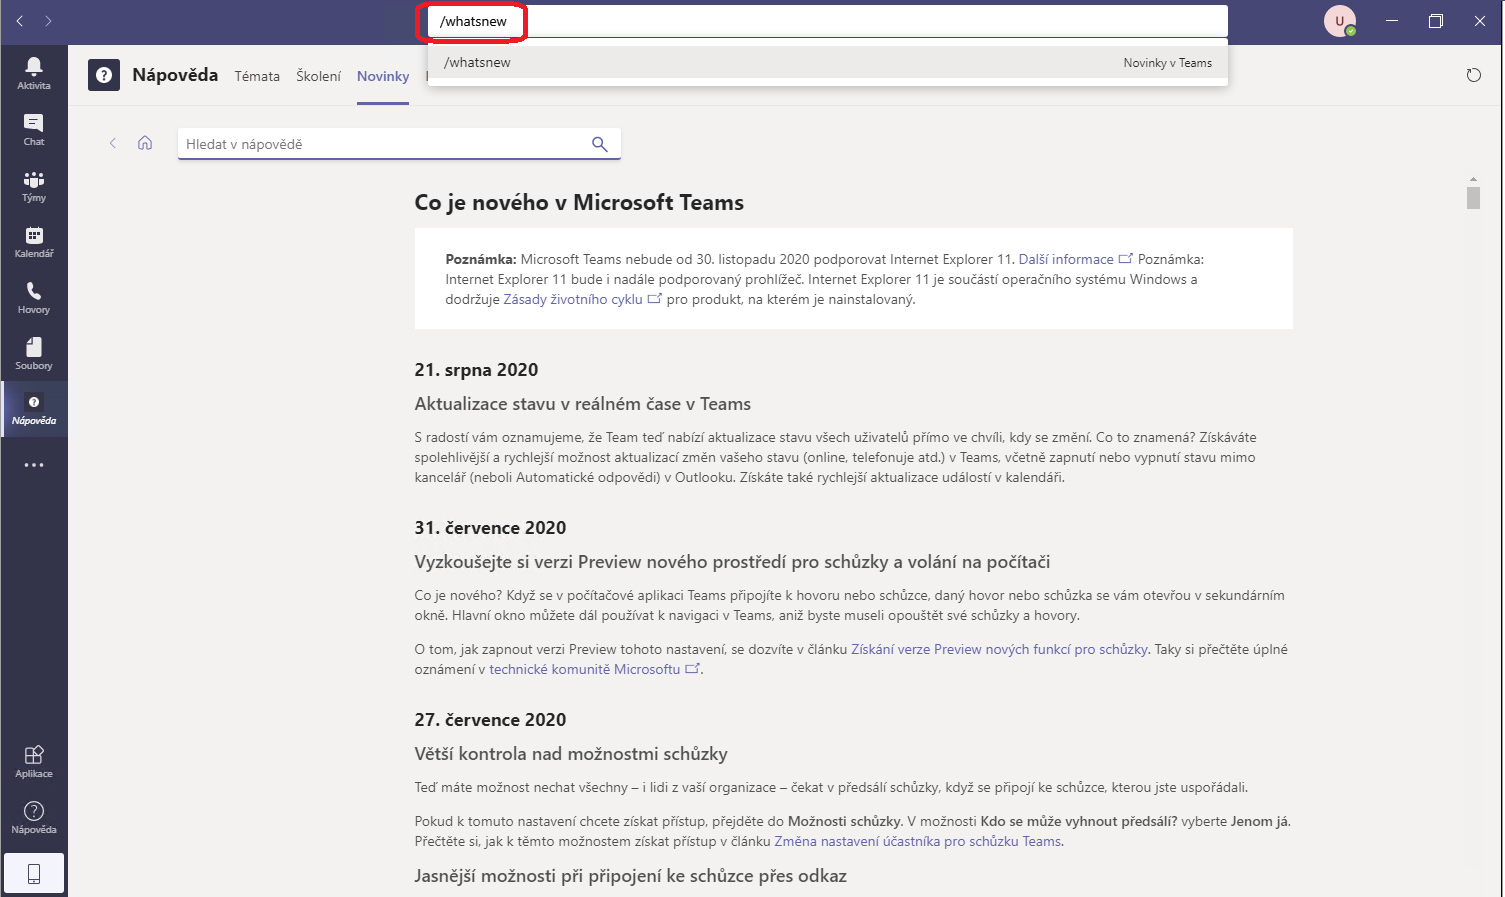Image resolution: width=1505 pixels, height=897 pixels.
Task: Click Aktualizace stavu v reálném čase heading
Action: 582,404
